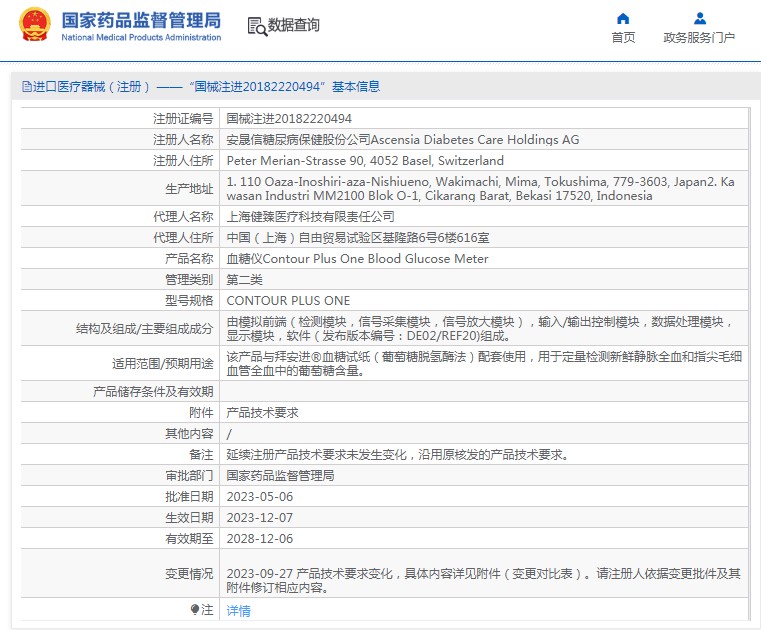This screenshot has width=761, height=630.
Task: Select the 第二类 management category value
Action: tap(245, 280)
